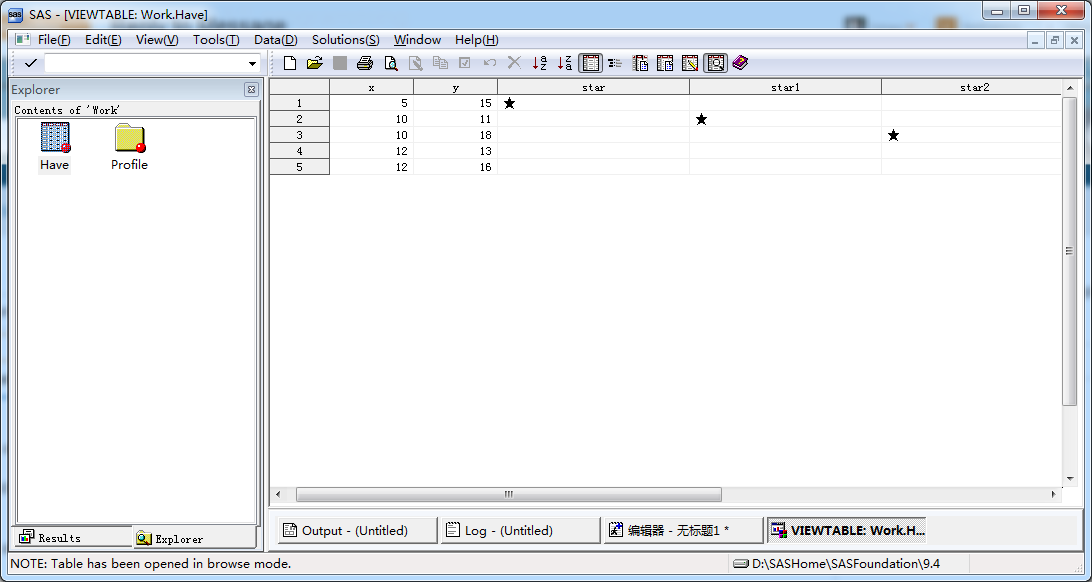
Task: Open print preview
Action: pyautogui.click(x=391, y=62)
